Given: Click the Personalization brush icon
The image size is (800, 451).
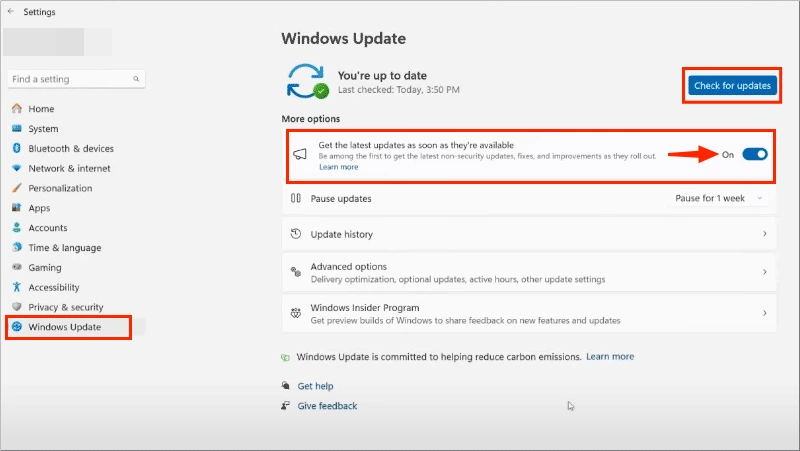Looking at the screenshot, I should [x=17, y=188].
